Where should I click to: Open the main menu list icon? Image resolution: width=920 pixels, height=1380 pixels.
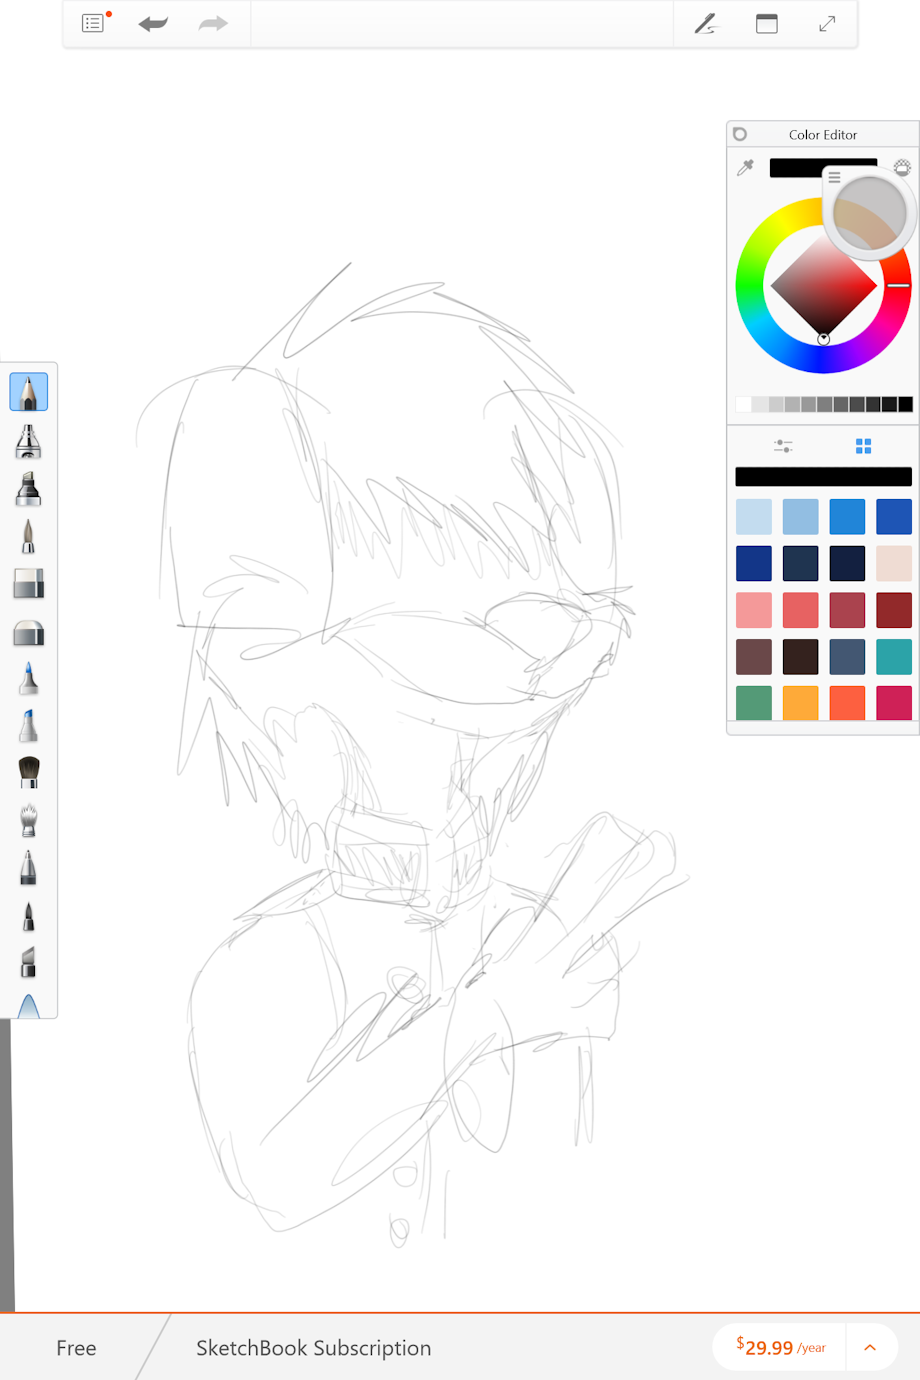pyautogui.click(x=93, y=24)
